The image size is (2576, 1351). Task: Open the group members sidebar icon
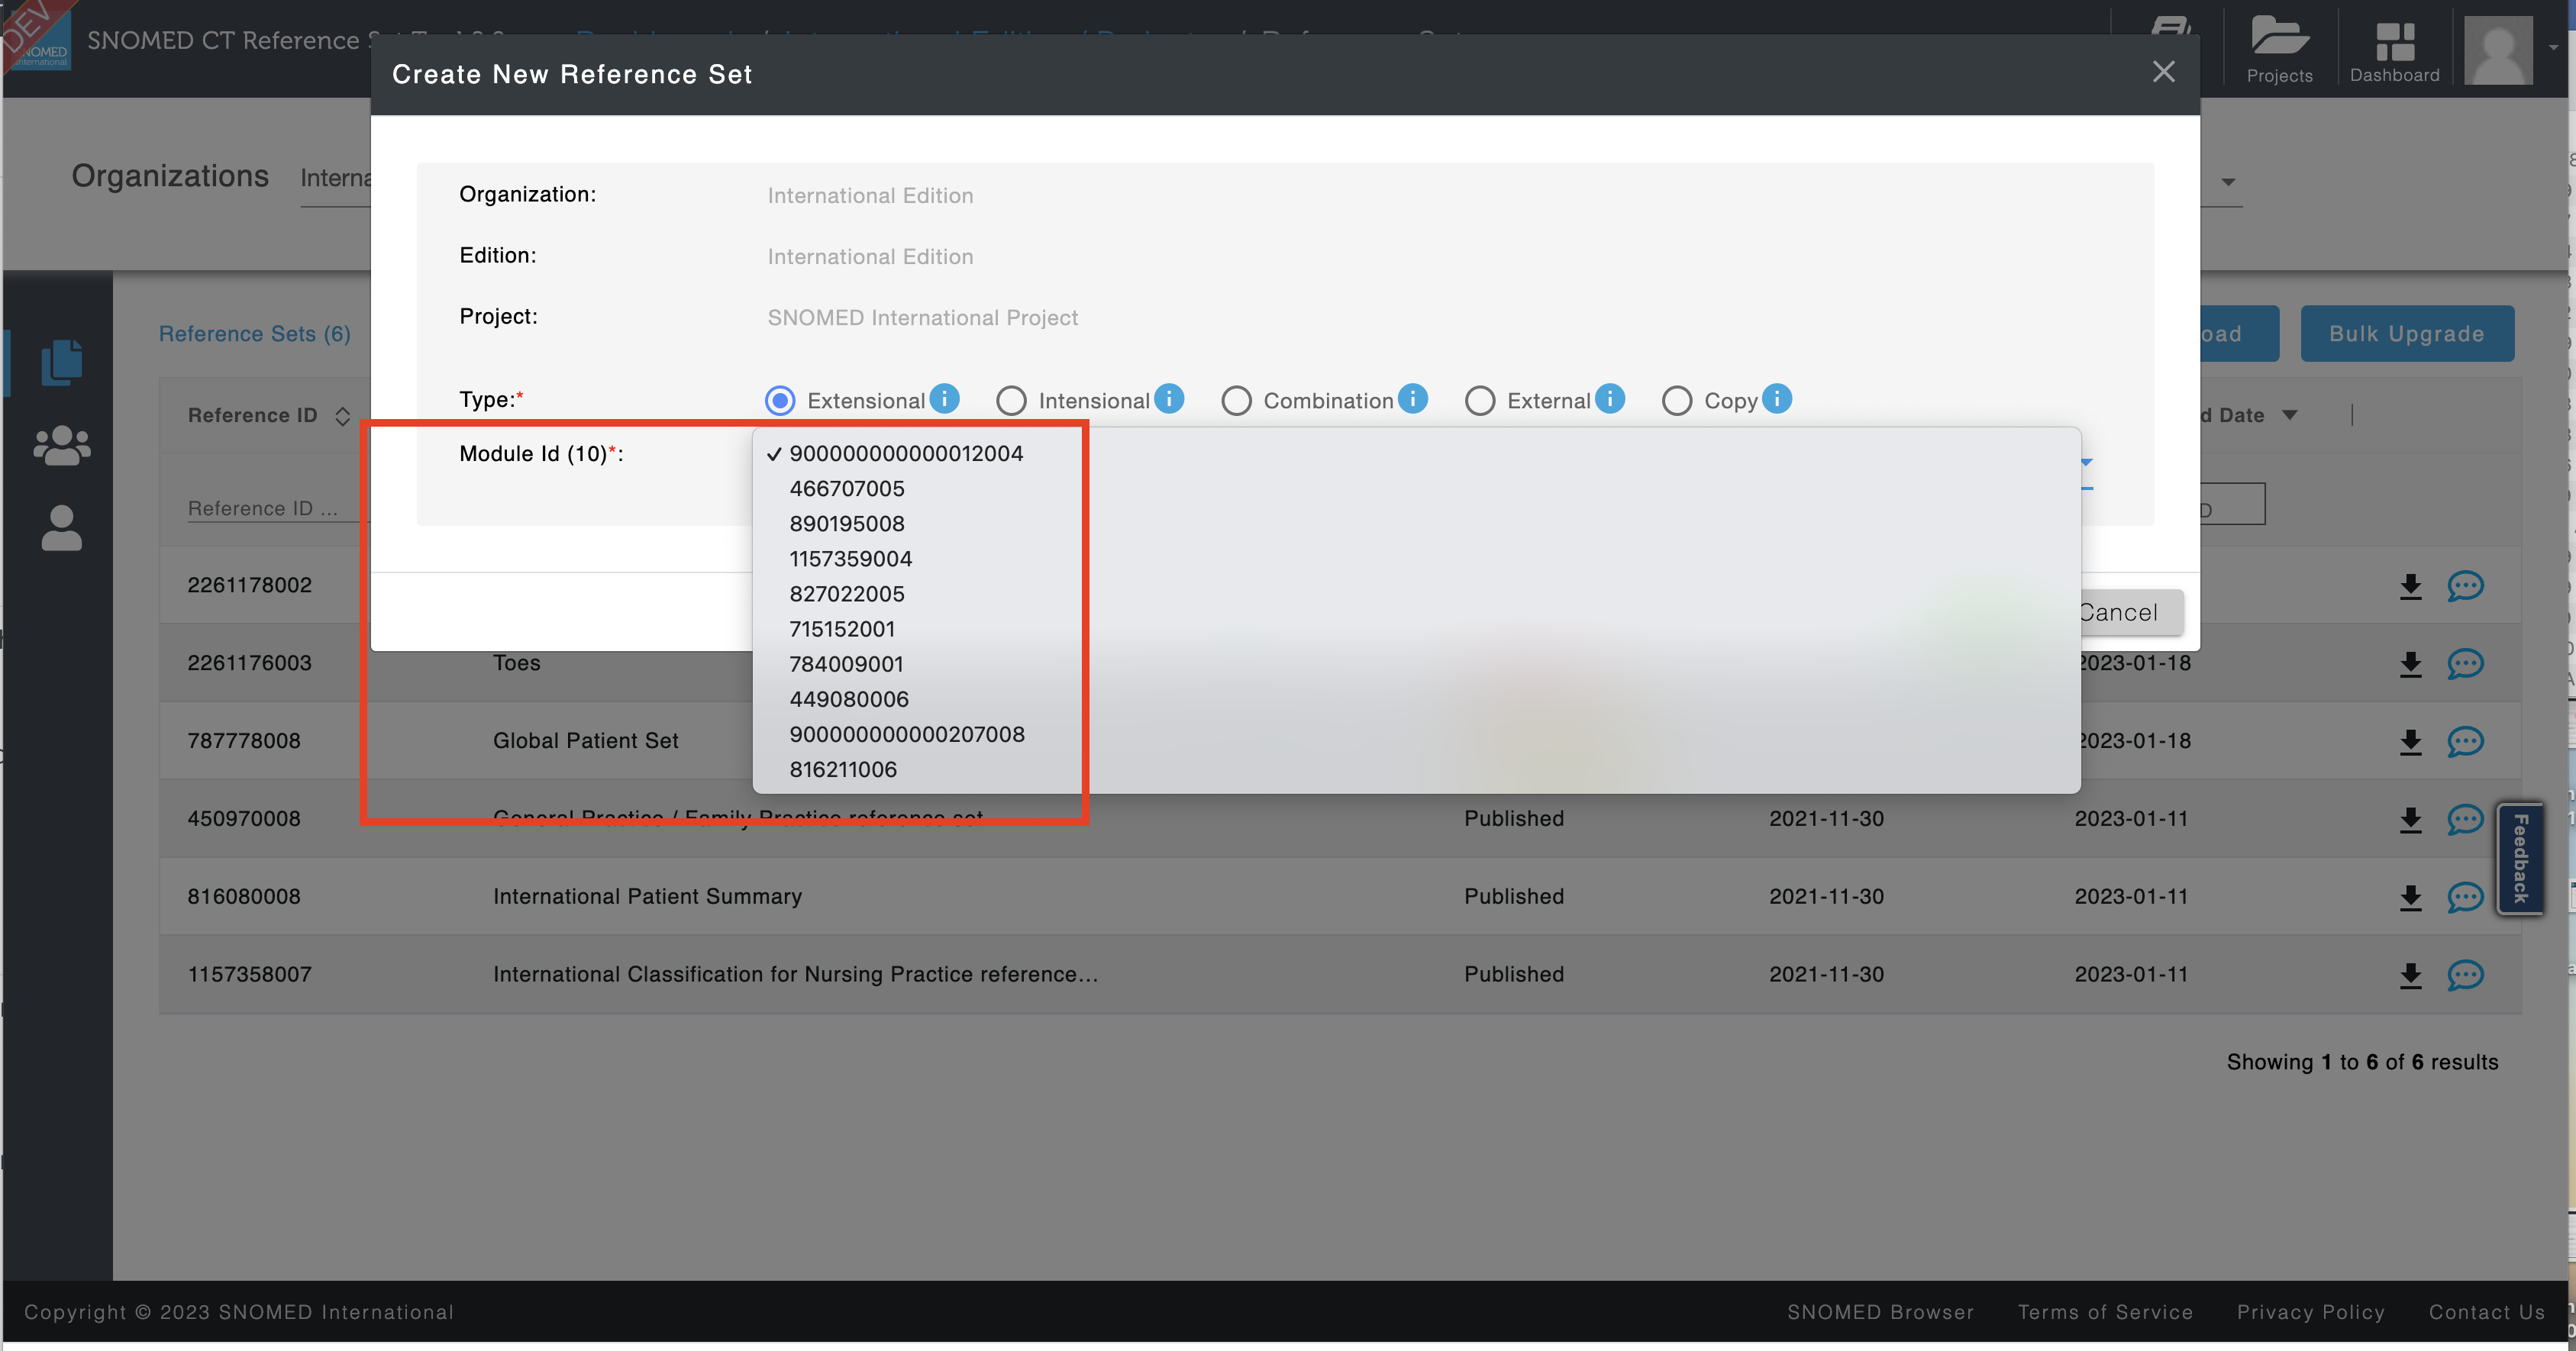tap(61, 446)
